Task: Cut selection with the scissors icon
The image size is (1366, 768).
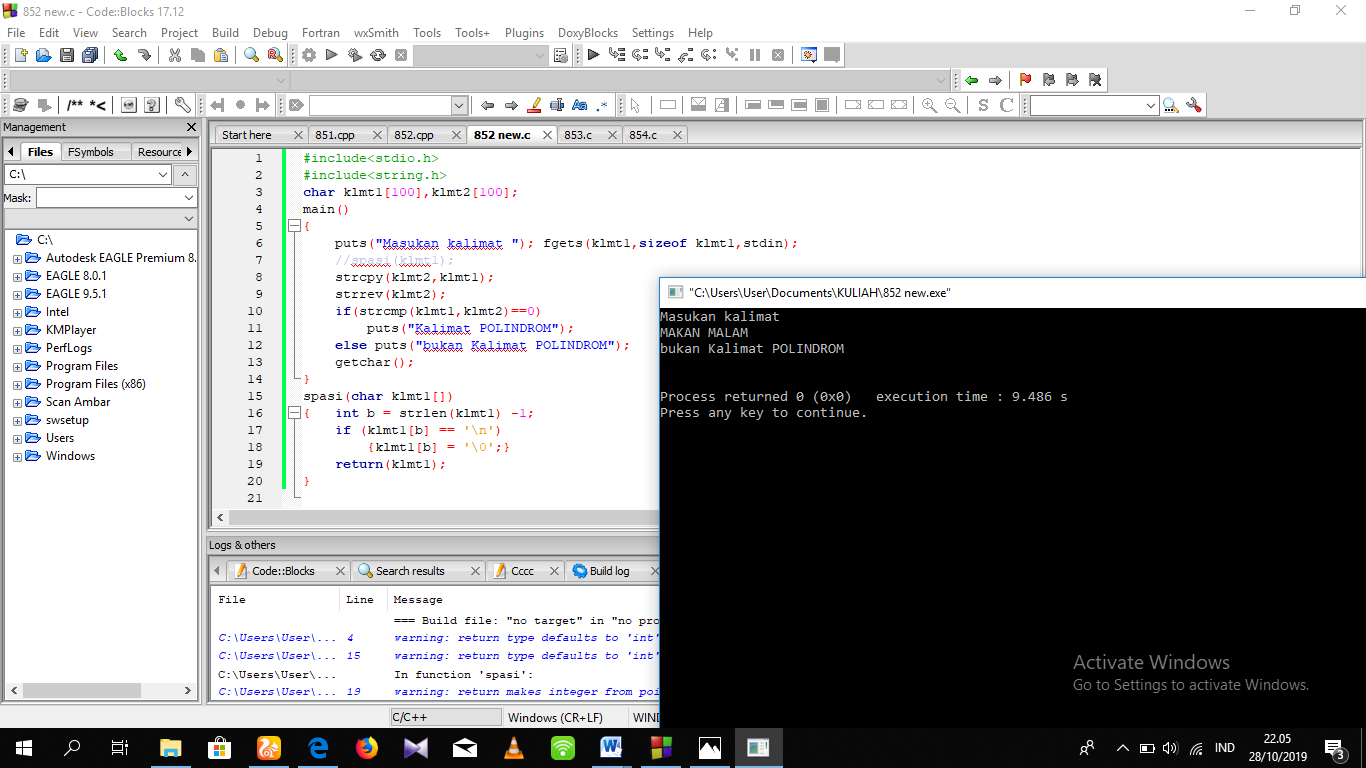Action: (174, 55)
